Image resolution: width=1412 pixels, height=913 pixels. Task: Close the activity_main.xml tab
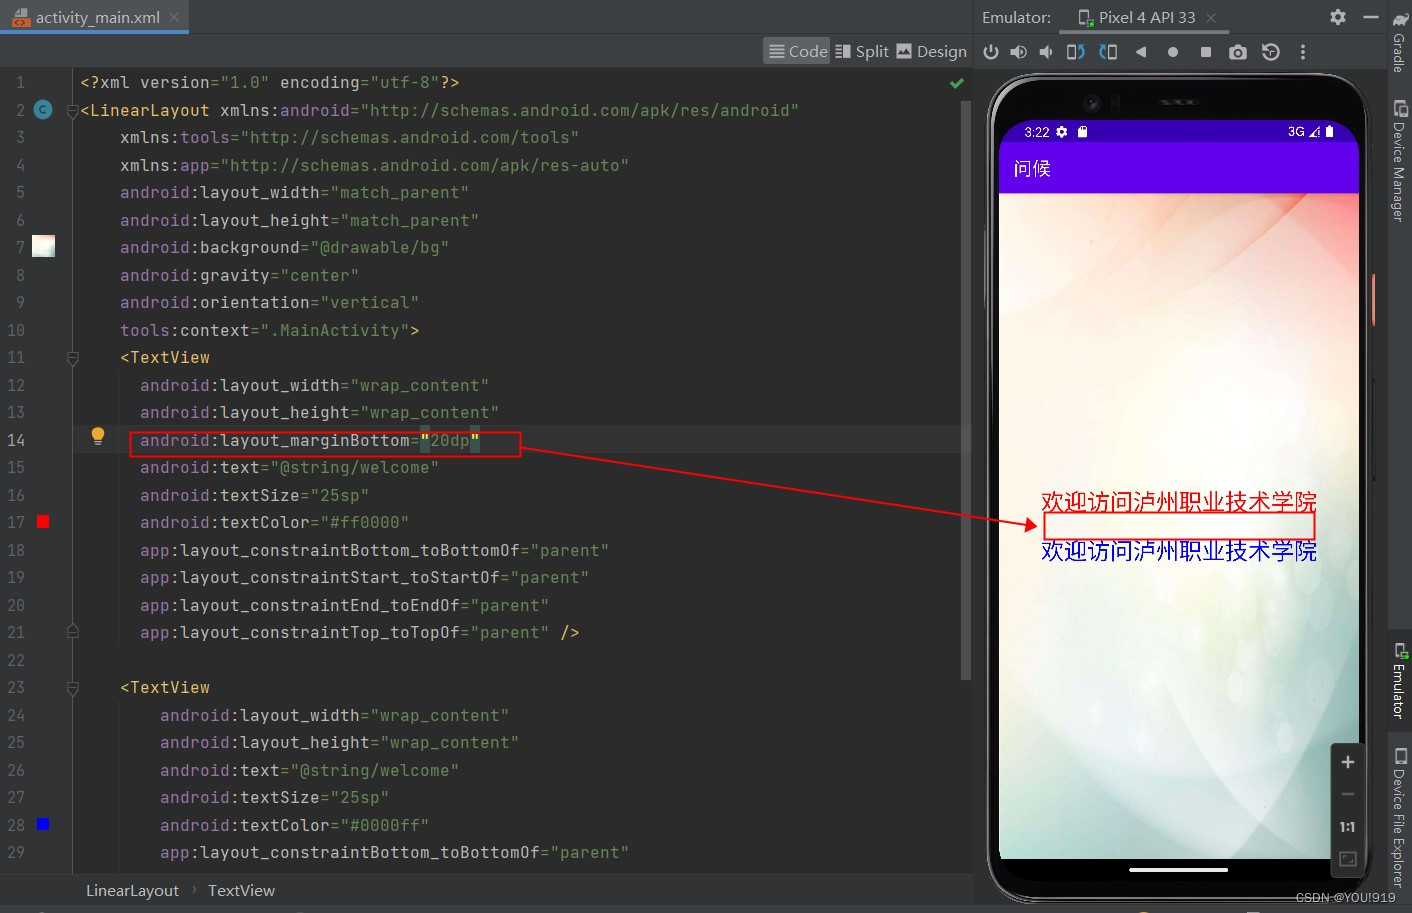[x=174, y=17]
